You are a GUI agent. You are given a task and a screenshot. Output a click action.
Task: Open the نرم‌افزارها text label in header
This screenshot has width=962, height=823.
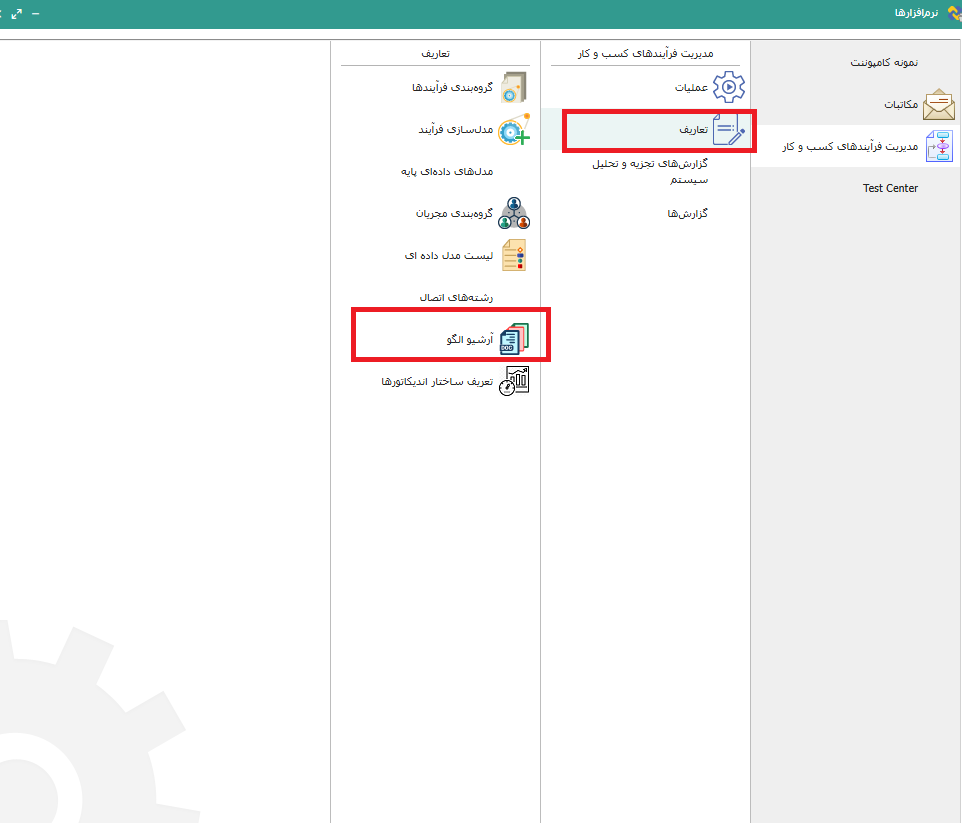click(x=916, y=13)
